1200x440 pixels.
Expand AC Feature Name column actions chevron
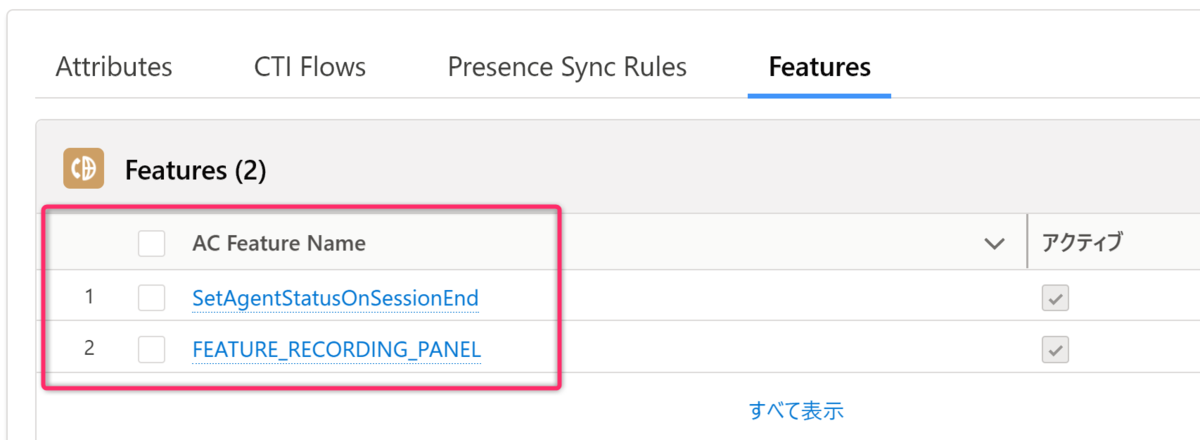[993, 243]
